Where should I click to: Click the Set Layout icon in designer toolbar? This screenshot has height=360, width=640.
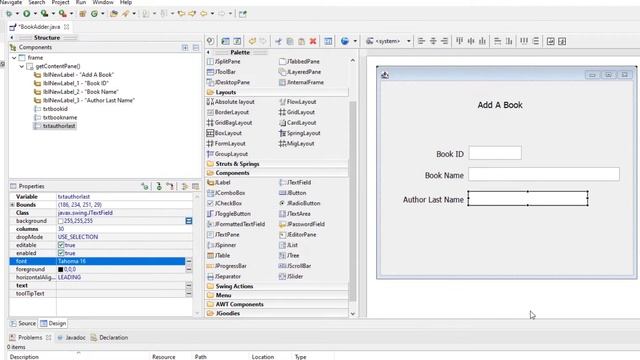[x=328, y=41]
